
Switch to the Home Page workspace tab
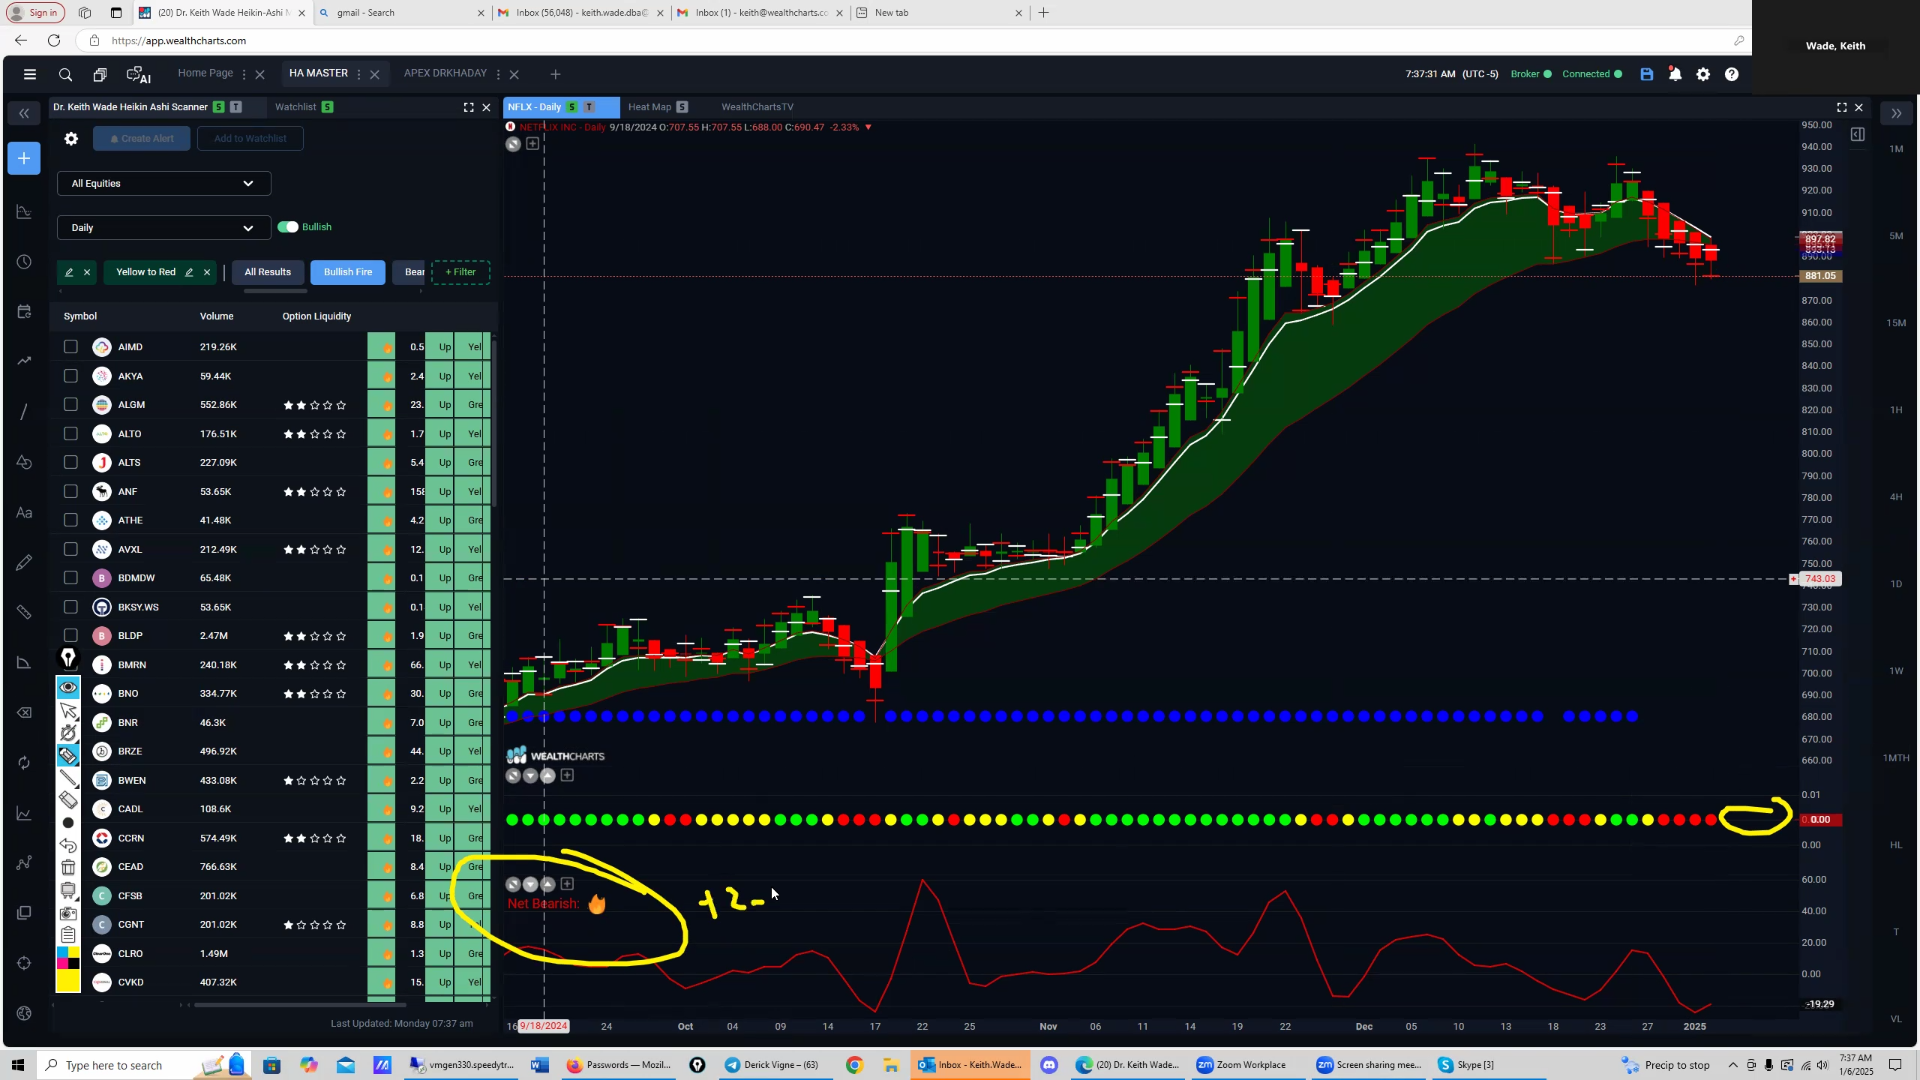pos(205,73)
